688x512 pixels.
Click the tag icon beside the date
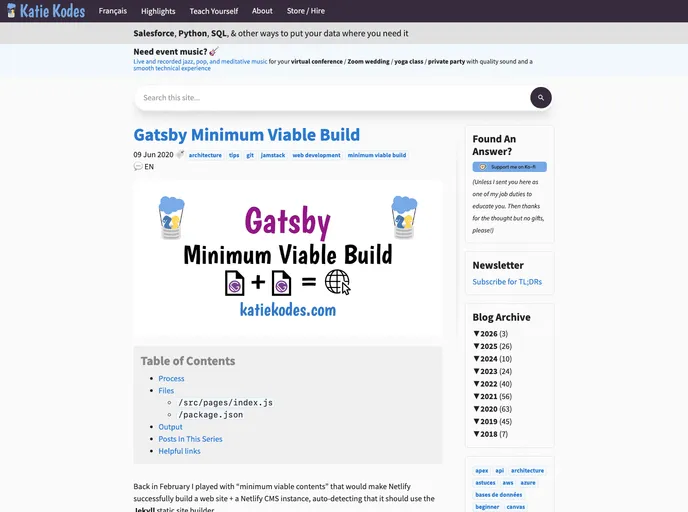[x=180, y=154]
